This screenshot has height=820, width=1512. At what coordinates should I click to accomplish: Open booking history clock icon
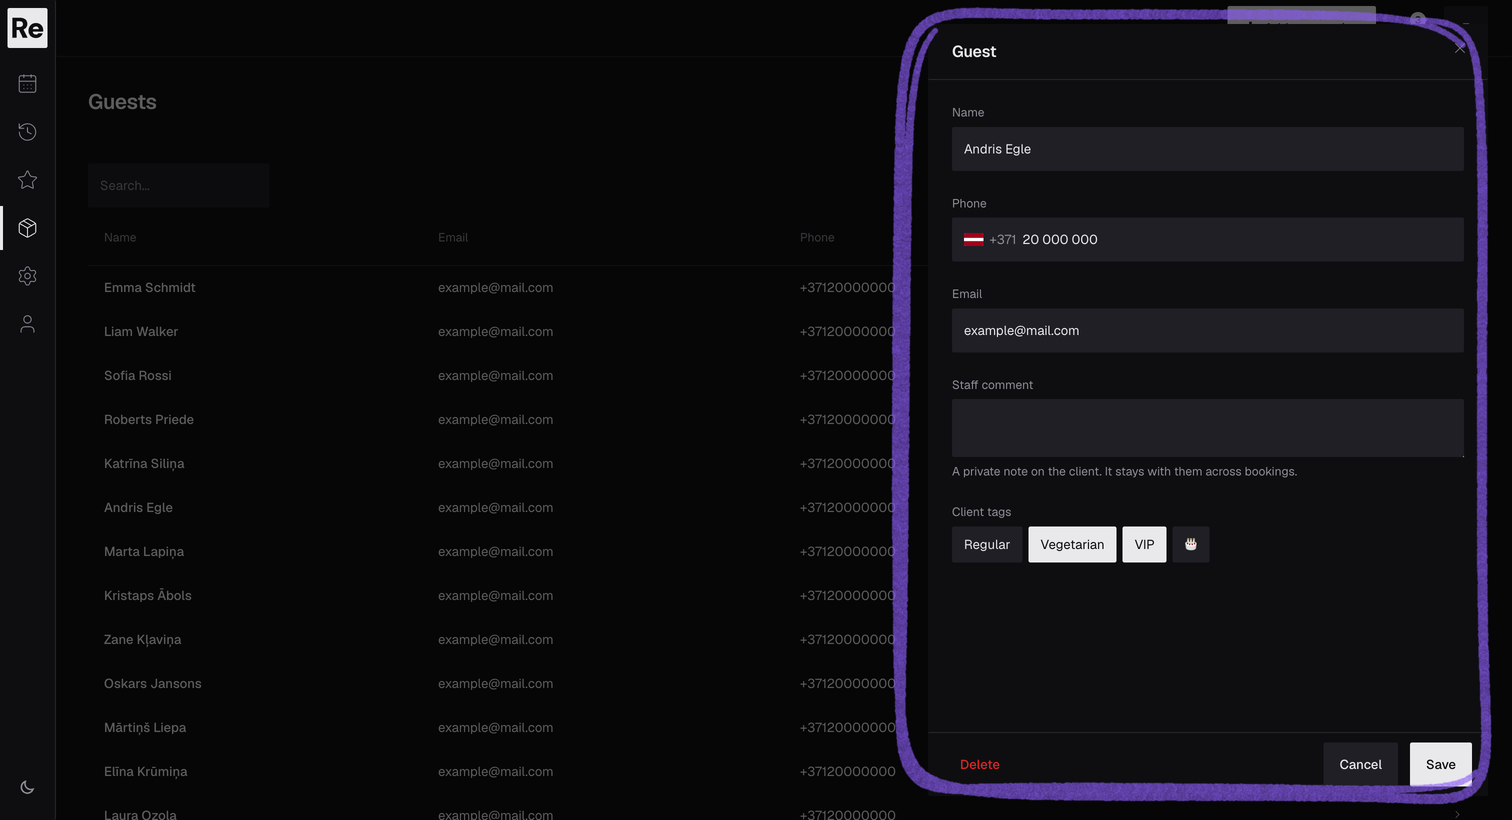(x=28, y=132)
